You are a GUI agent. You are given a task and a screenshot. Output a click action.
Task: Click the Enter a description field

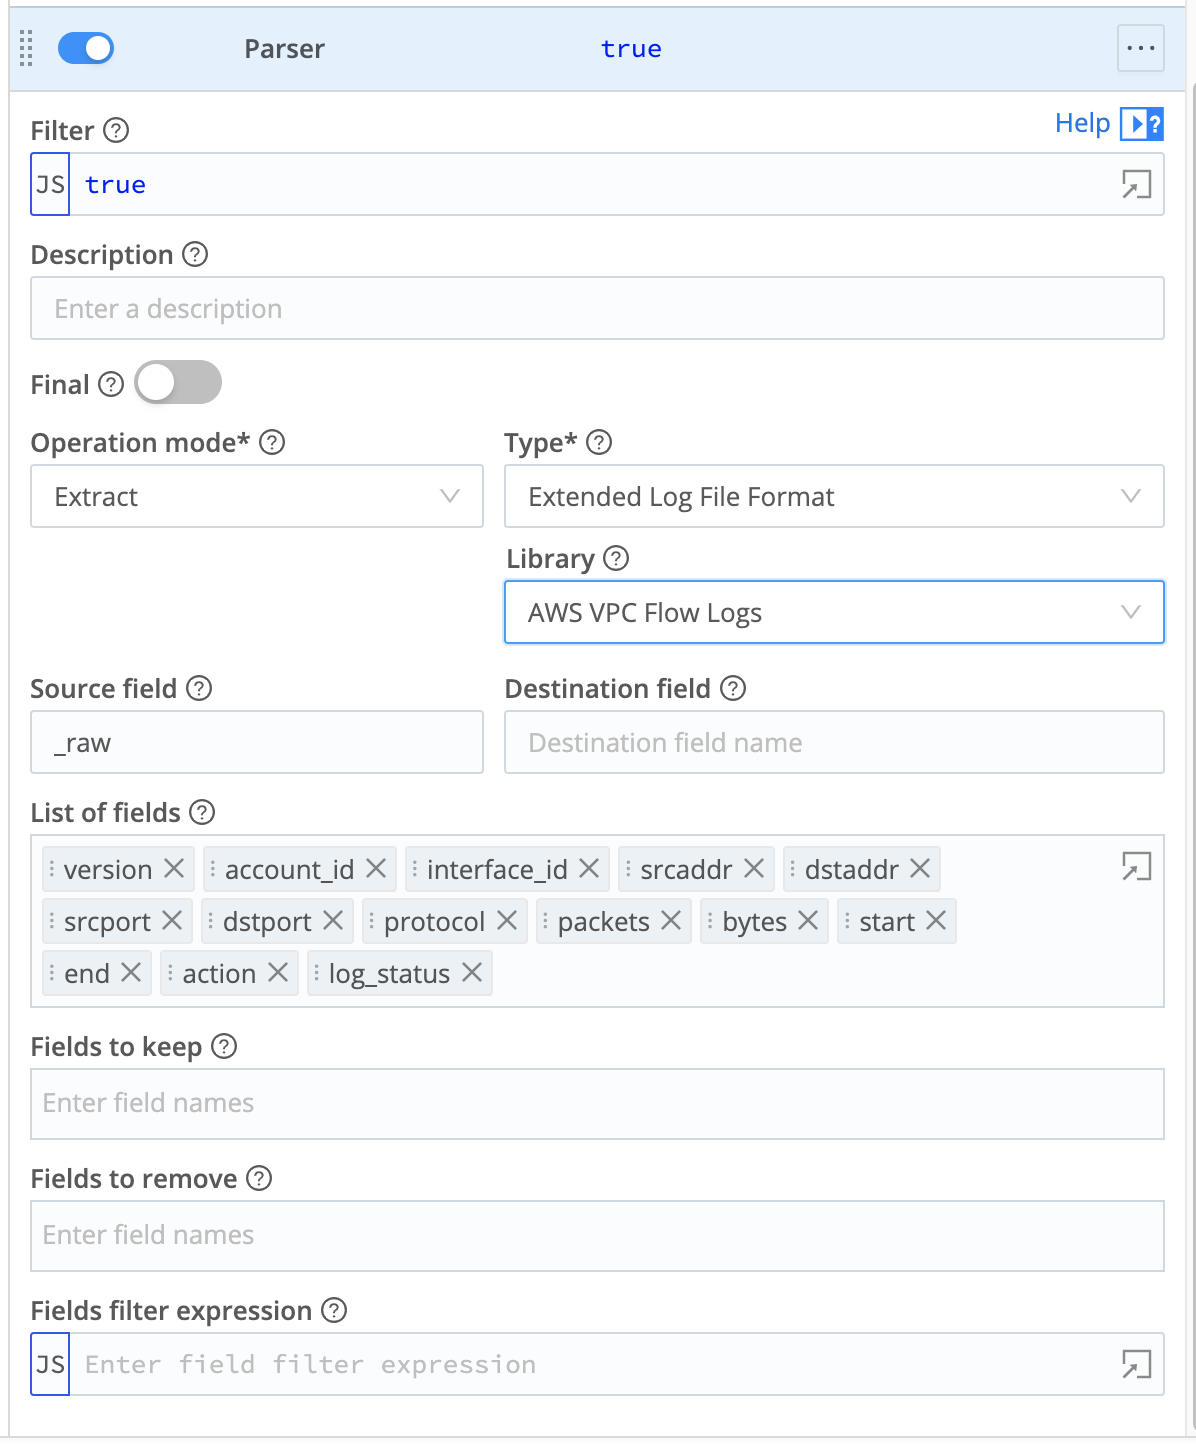pos(597,308)
